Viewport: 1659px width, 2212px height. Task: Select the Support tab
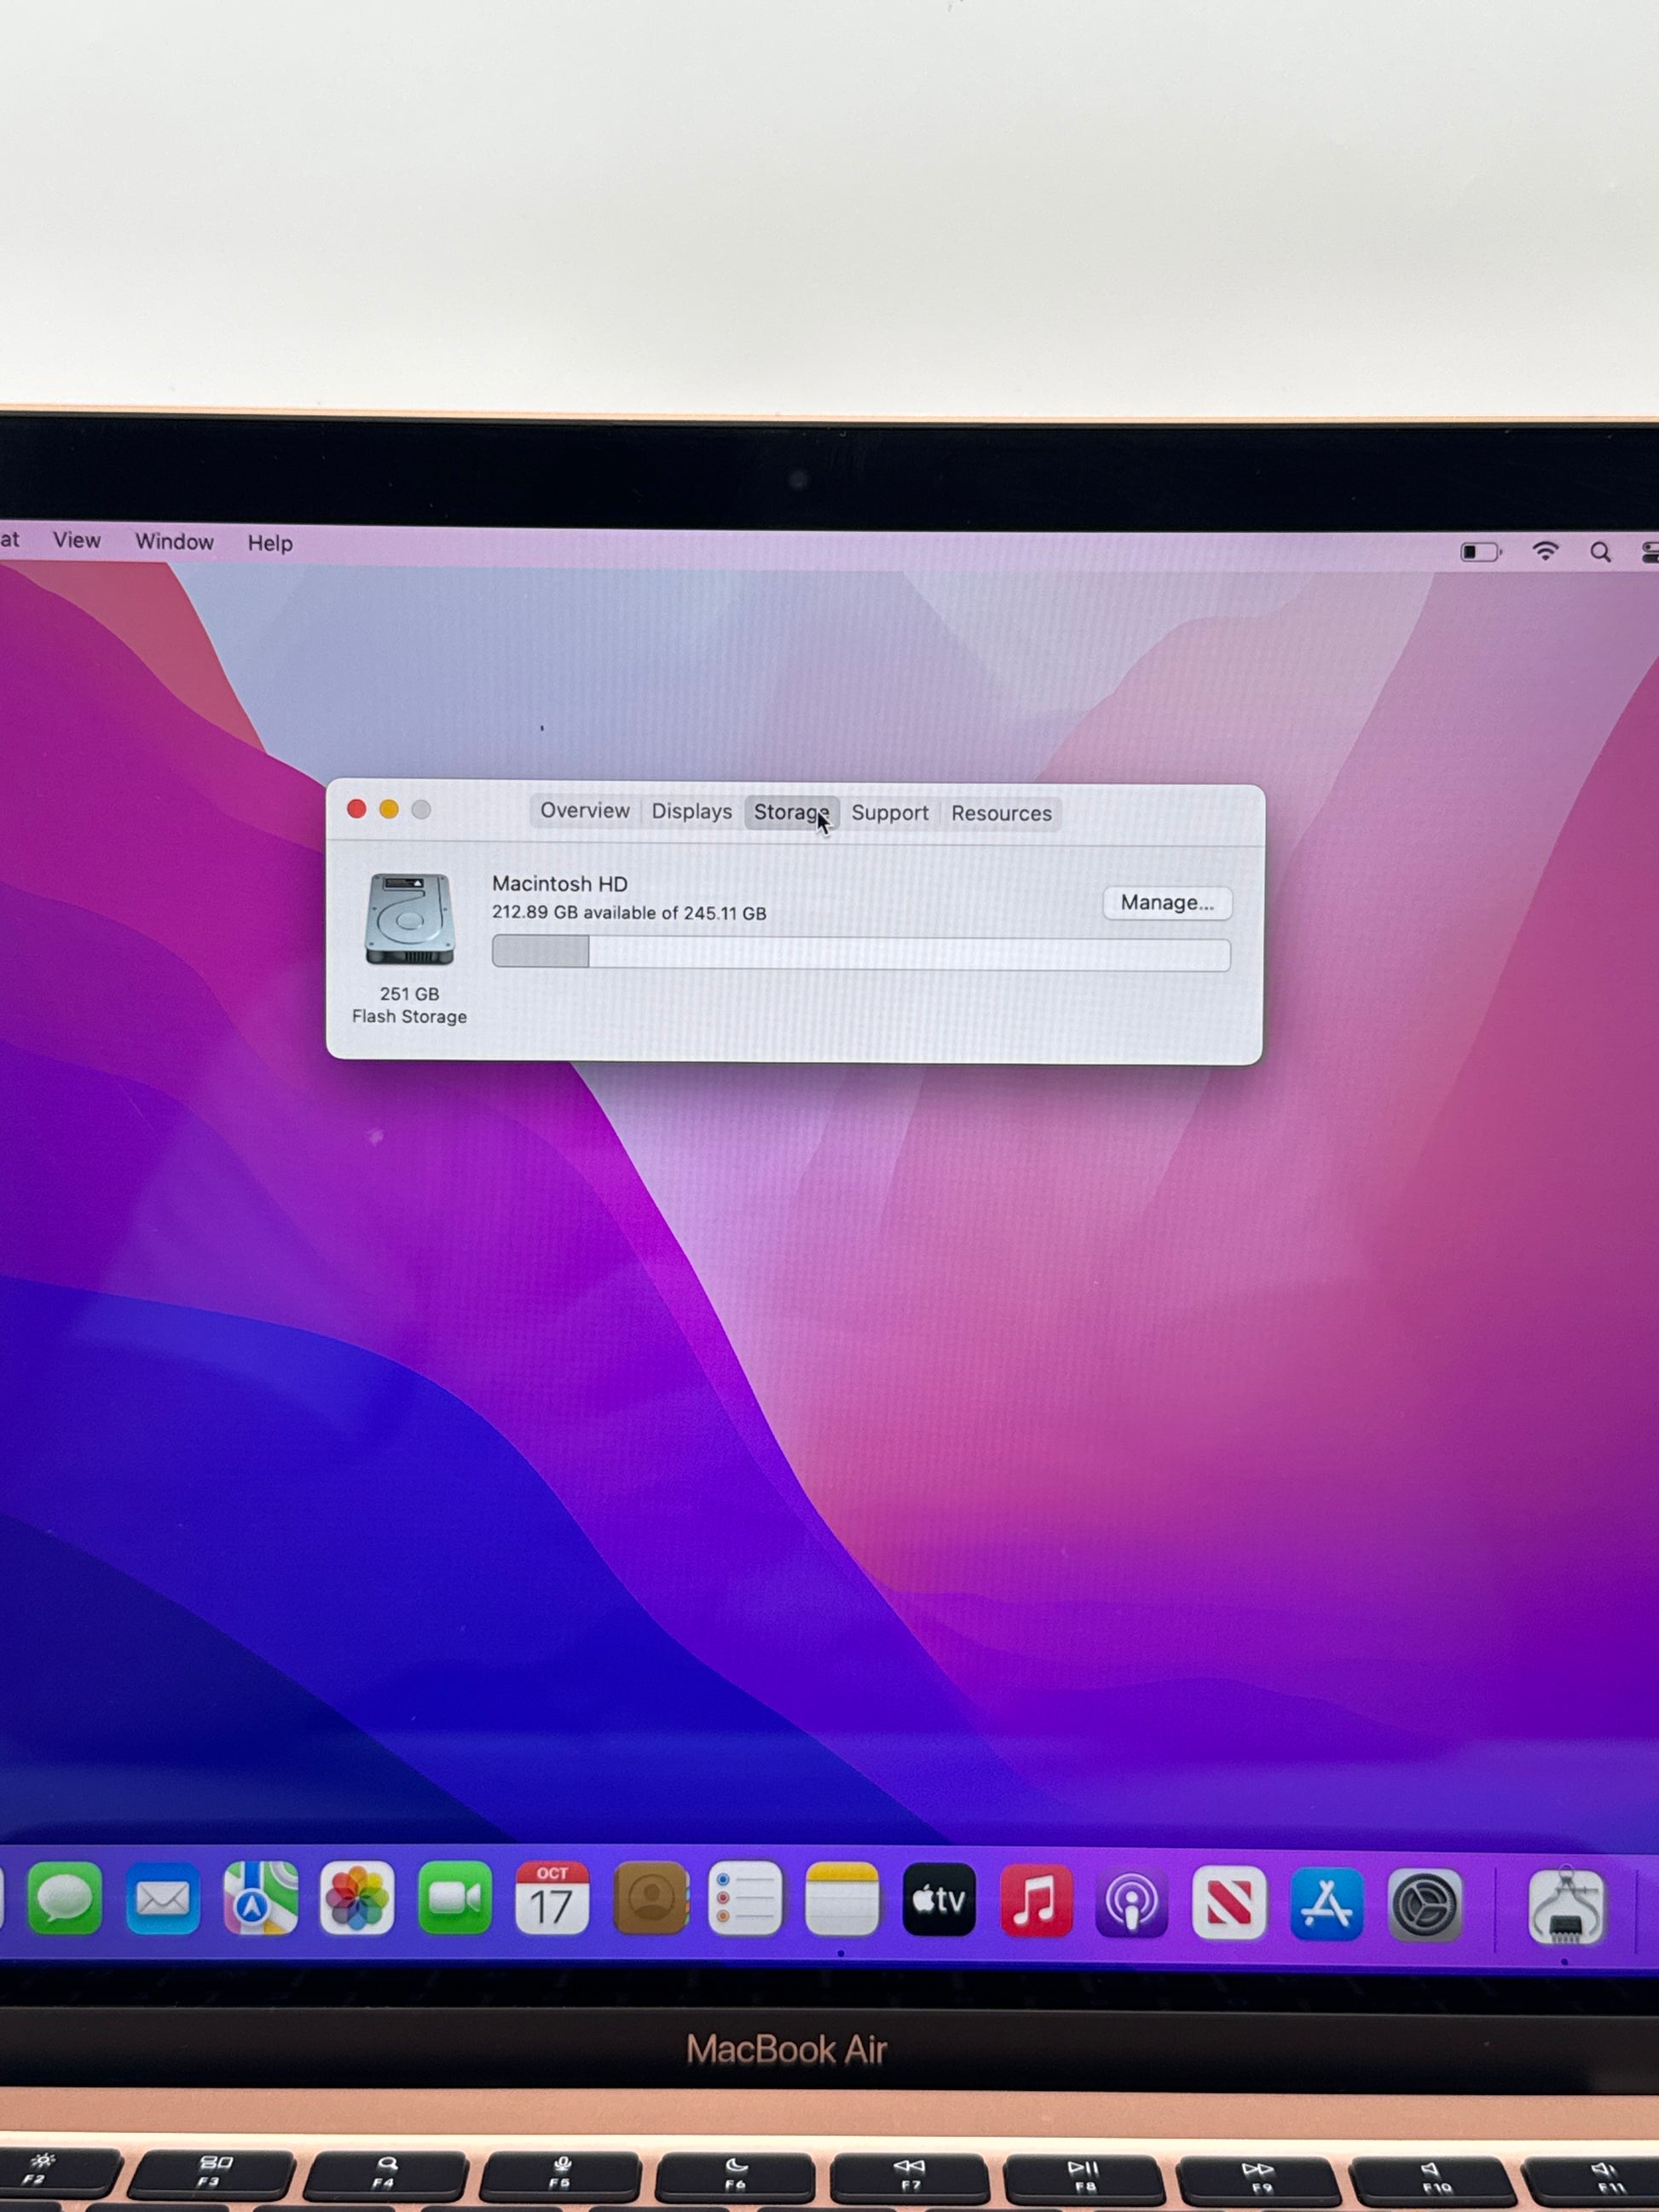[x=889, y=813]
